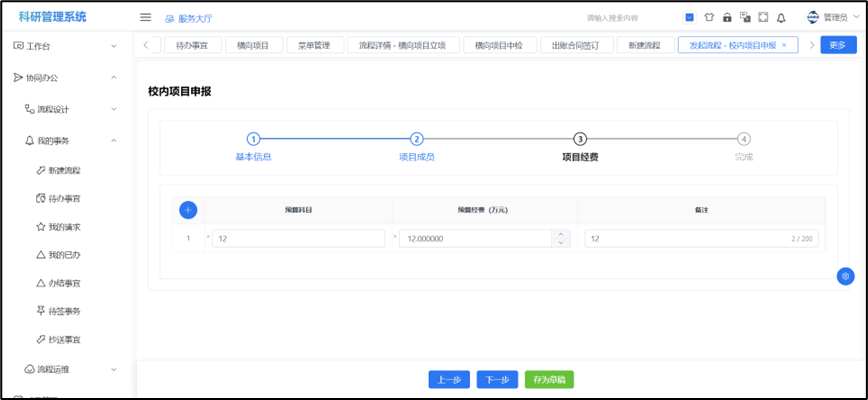Open the notification bell in header

[x=781, y=17]
